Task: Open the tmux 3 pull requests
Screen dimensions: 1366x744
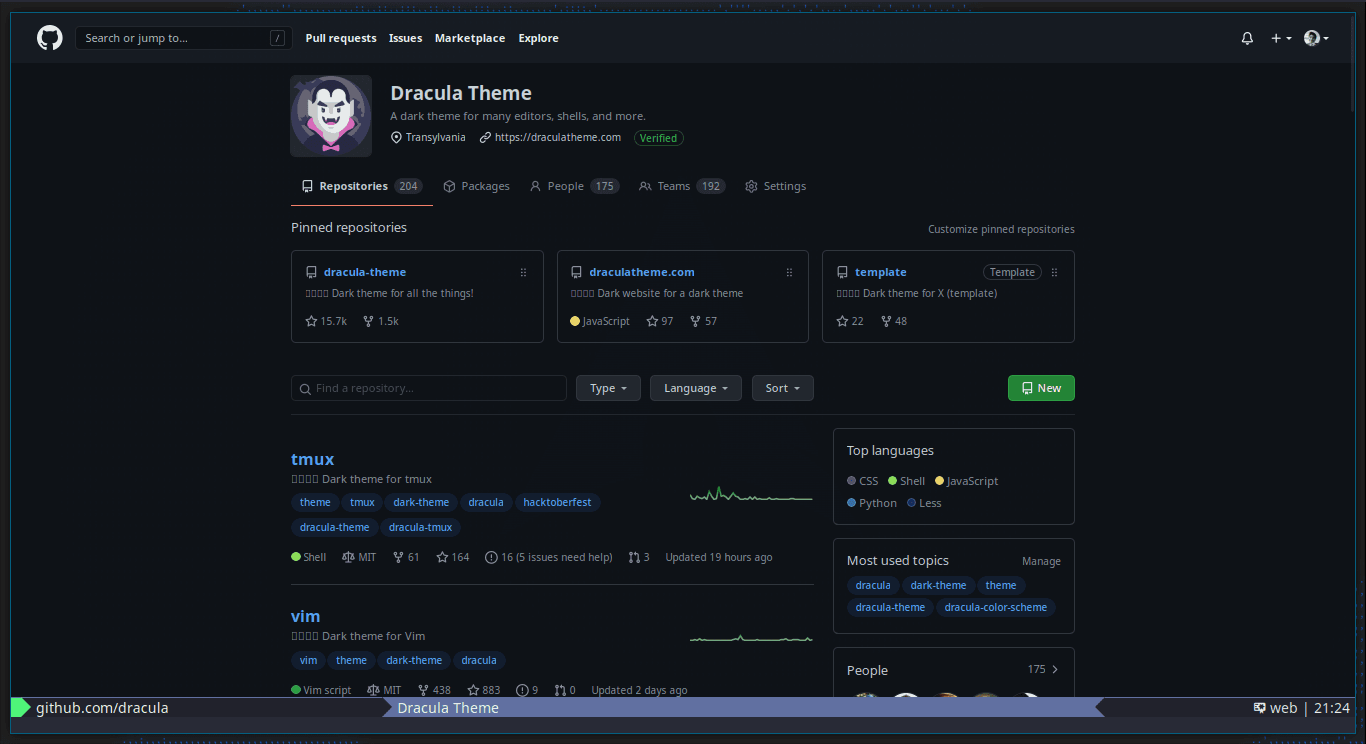Action: tap(639, 557)
